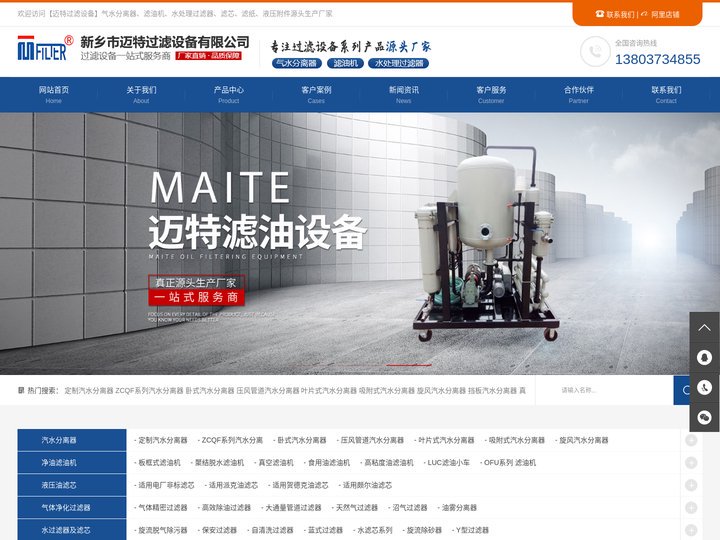720x540 pixels.
Task: Expand the 水过滤器及滤芯 row plus icon
Action: (x=691, y=530)
